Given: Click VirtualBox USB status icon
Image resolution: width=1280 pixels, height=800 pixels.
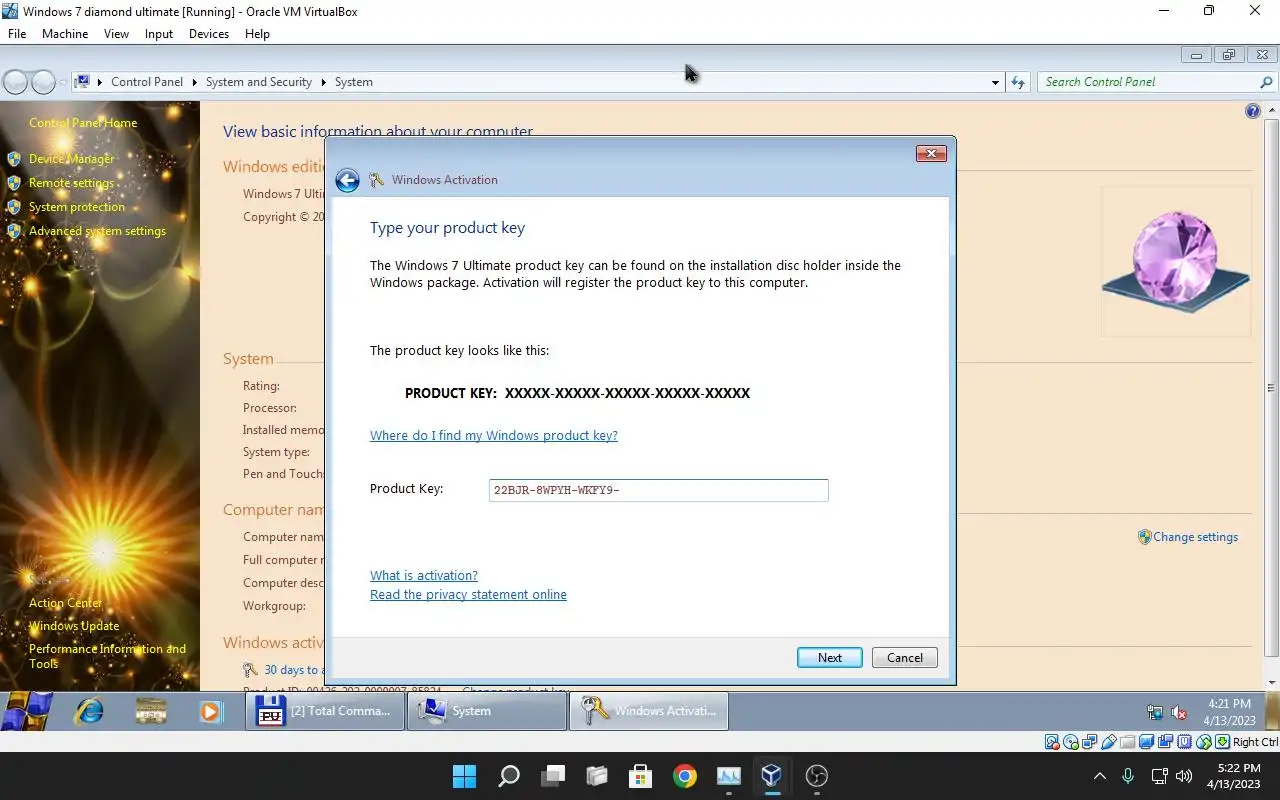Looking at the screenshot, I should (x=1109, y=742).
